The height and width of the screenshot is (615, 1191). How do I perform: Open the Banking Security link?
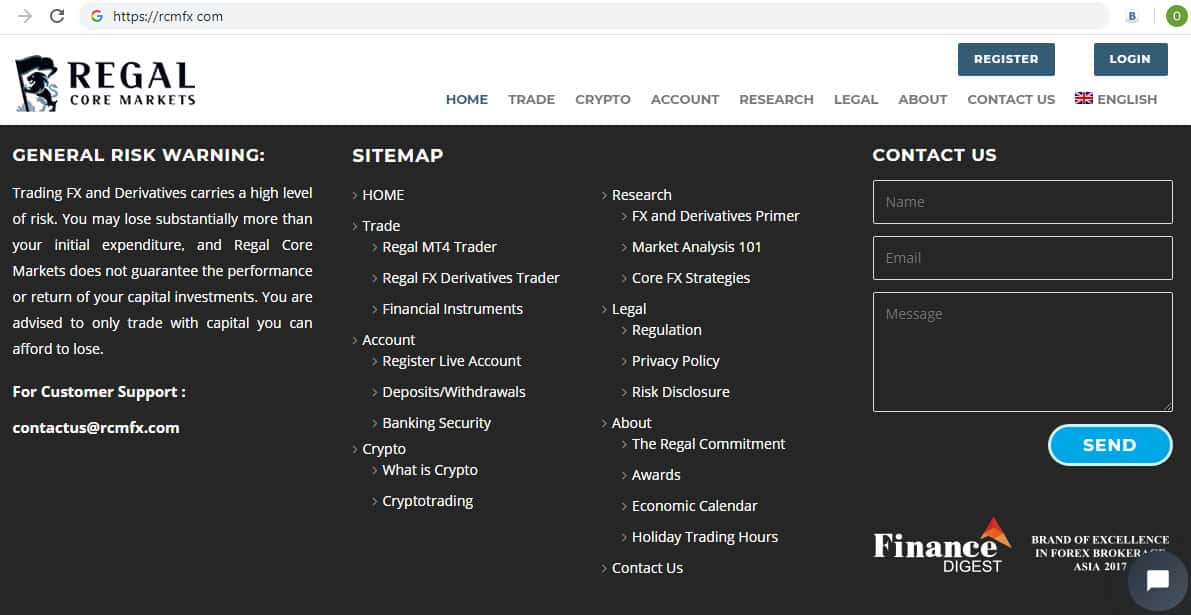click(x=437, y=423)
